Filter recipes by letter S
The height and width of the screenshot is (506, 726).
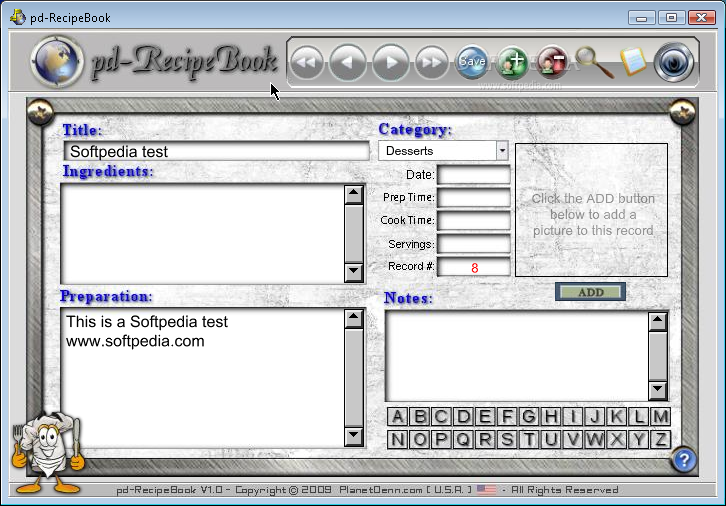(507, 439)
